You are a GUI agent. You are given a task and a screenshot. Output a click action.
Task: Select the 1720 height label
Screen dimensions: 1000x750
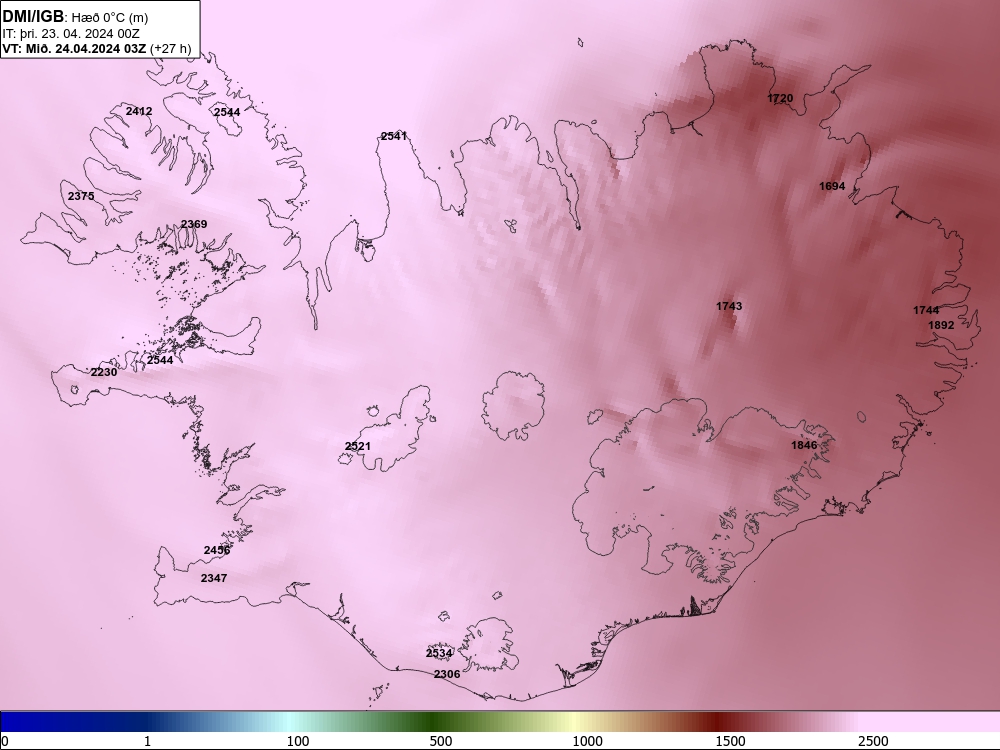(781, 98)
